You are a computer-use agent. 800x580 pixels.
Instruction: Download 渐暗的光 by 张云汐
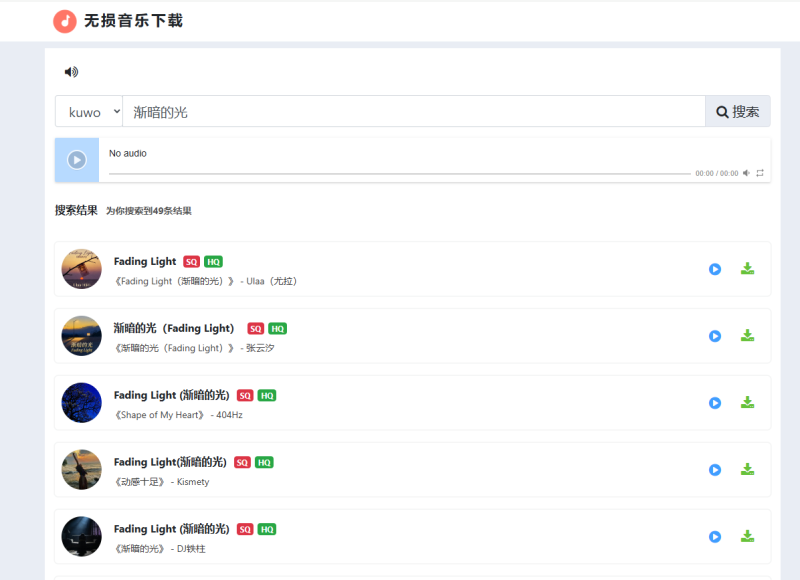click(748, 336)
